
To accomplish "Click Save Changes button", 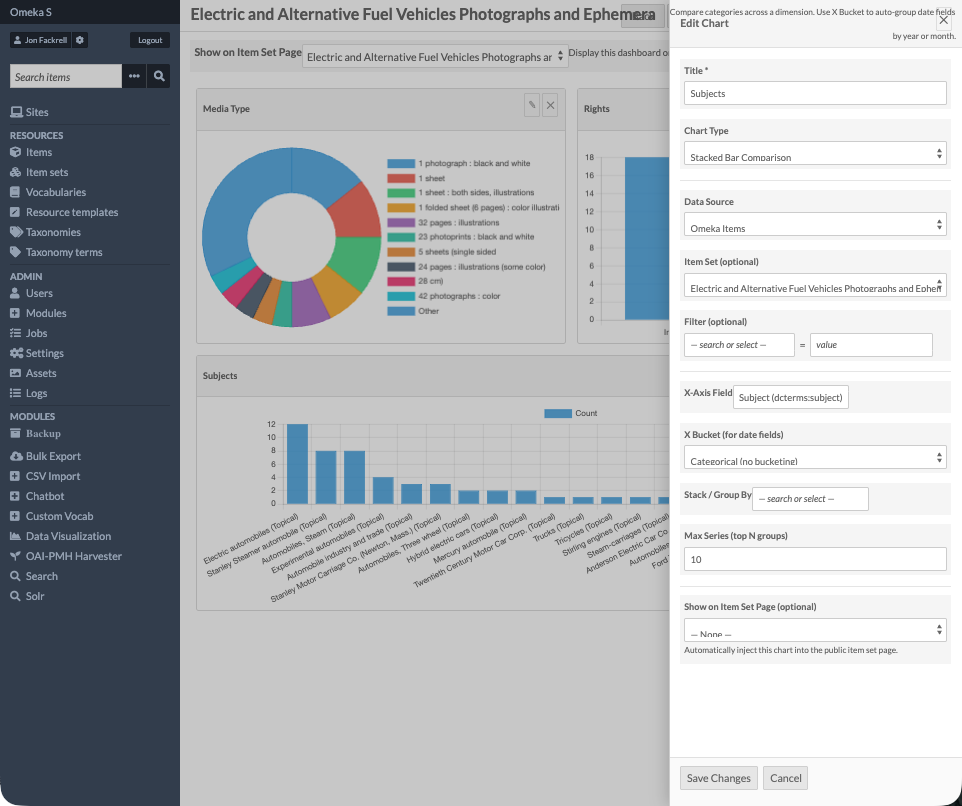I will coord(718,778).
